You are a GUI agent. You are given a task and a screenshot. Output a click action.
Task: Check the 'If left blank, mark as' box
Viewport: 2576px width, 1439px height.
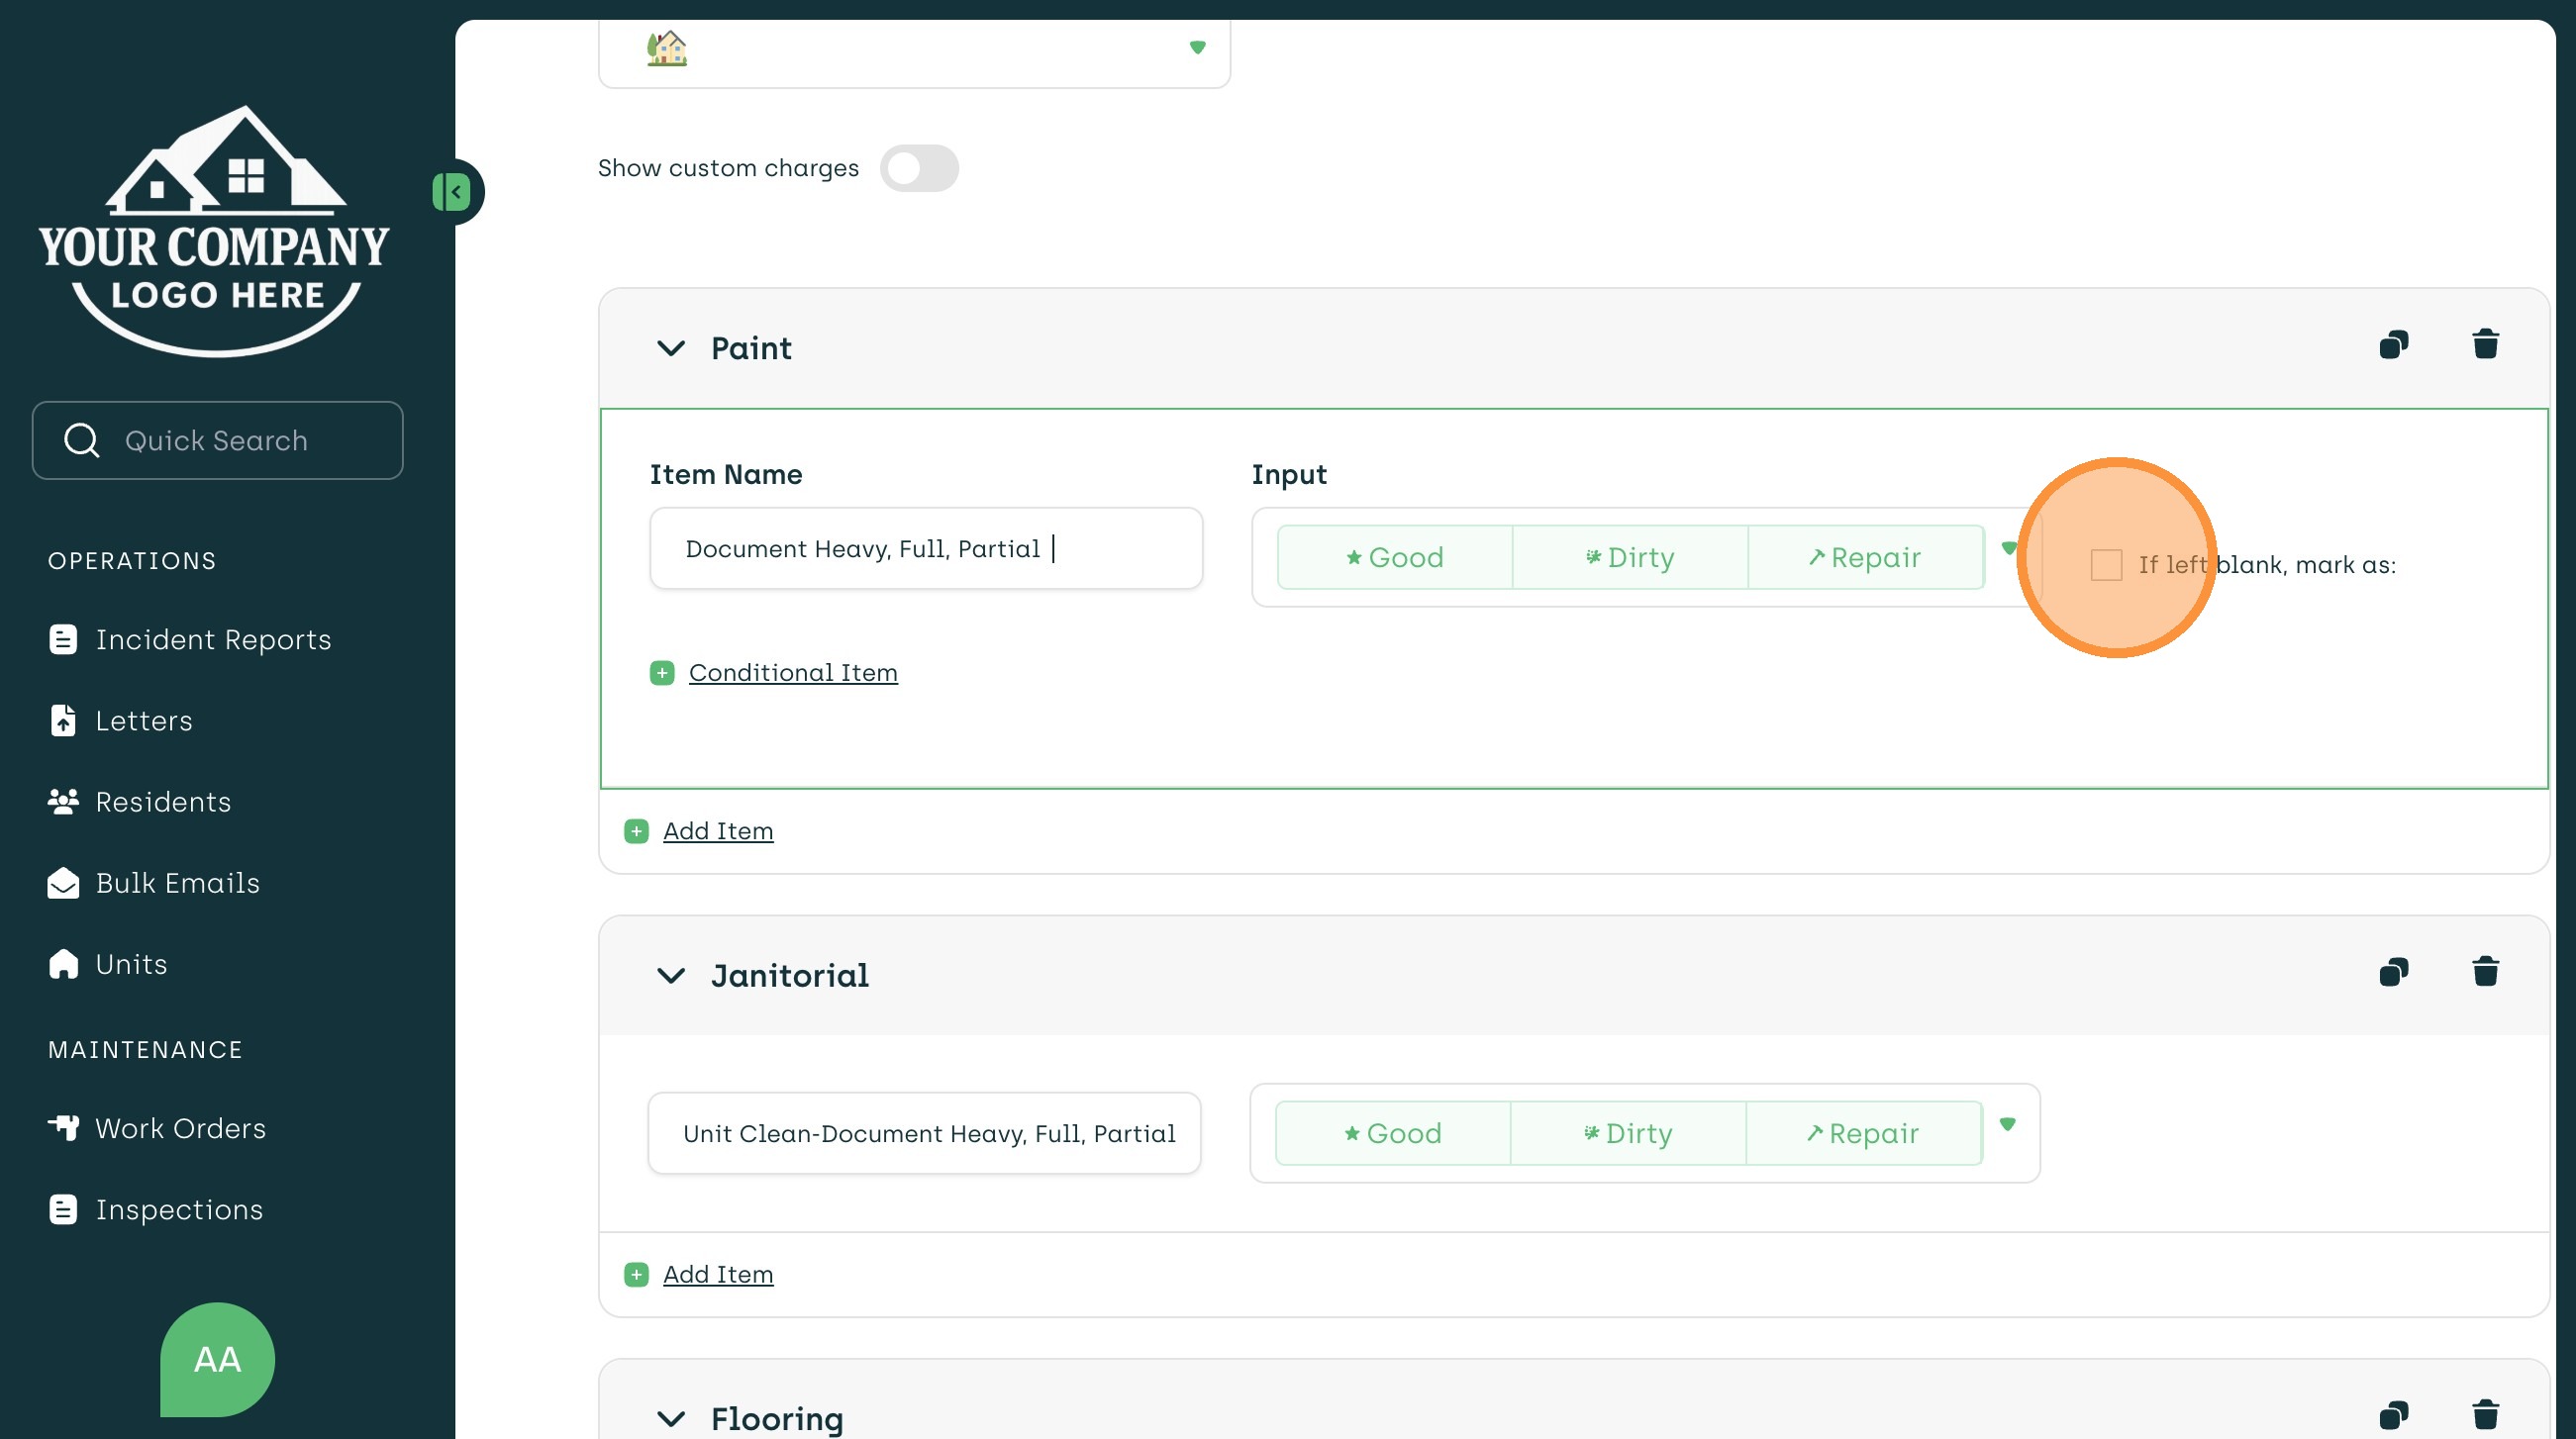point(2106,565)
